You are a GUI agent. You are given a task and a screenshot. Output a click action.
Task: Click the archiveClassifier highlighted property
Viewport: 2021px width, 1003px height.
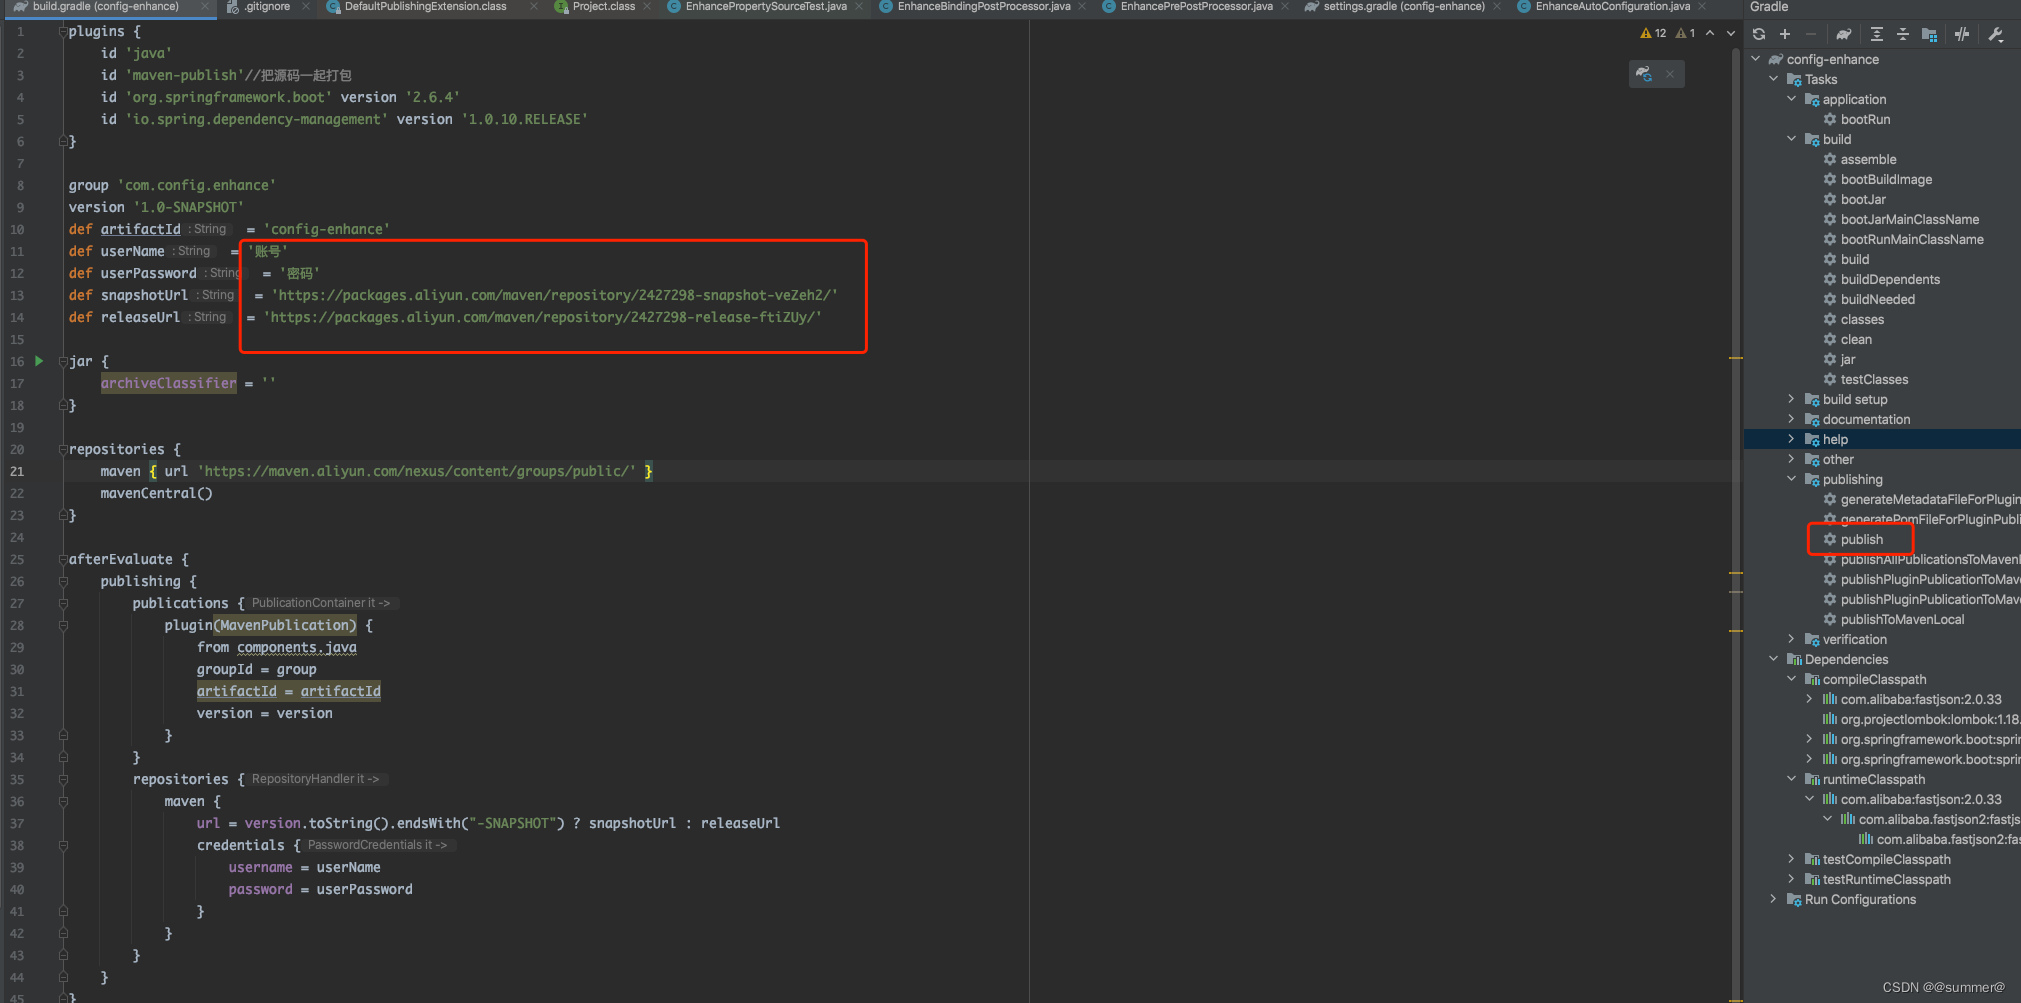coord(168,383)
